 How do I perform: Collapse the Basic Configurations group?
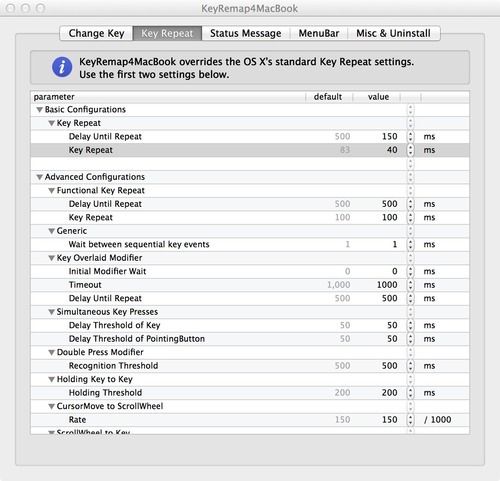pos(40,110)
